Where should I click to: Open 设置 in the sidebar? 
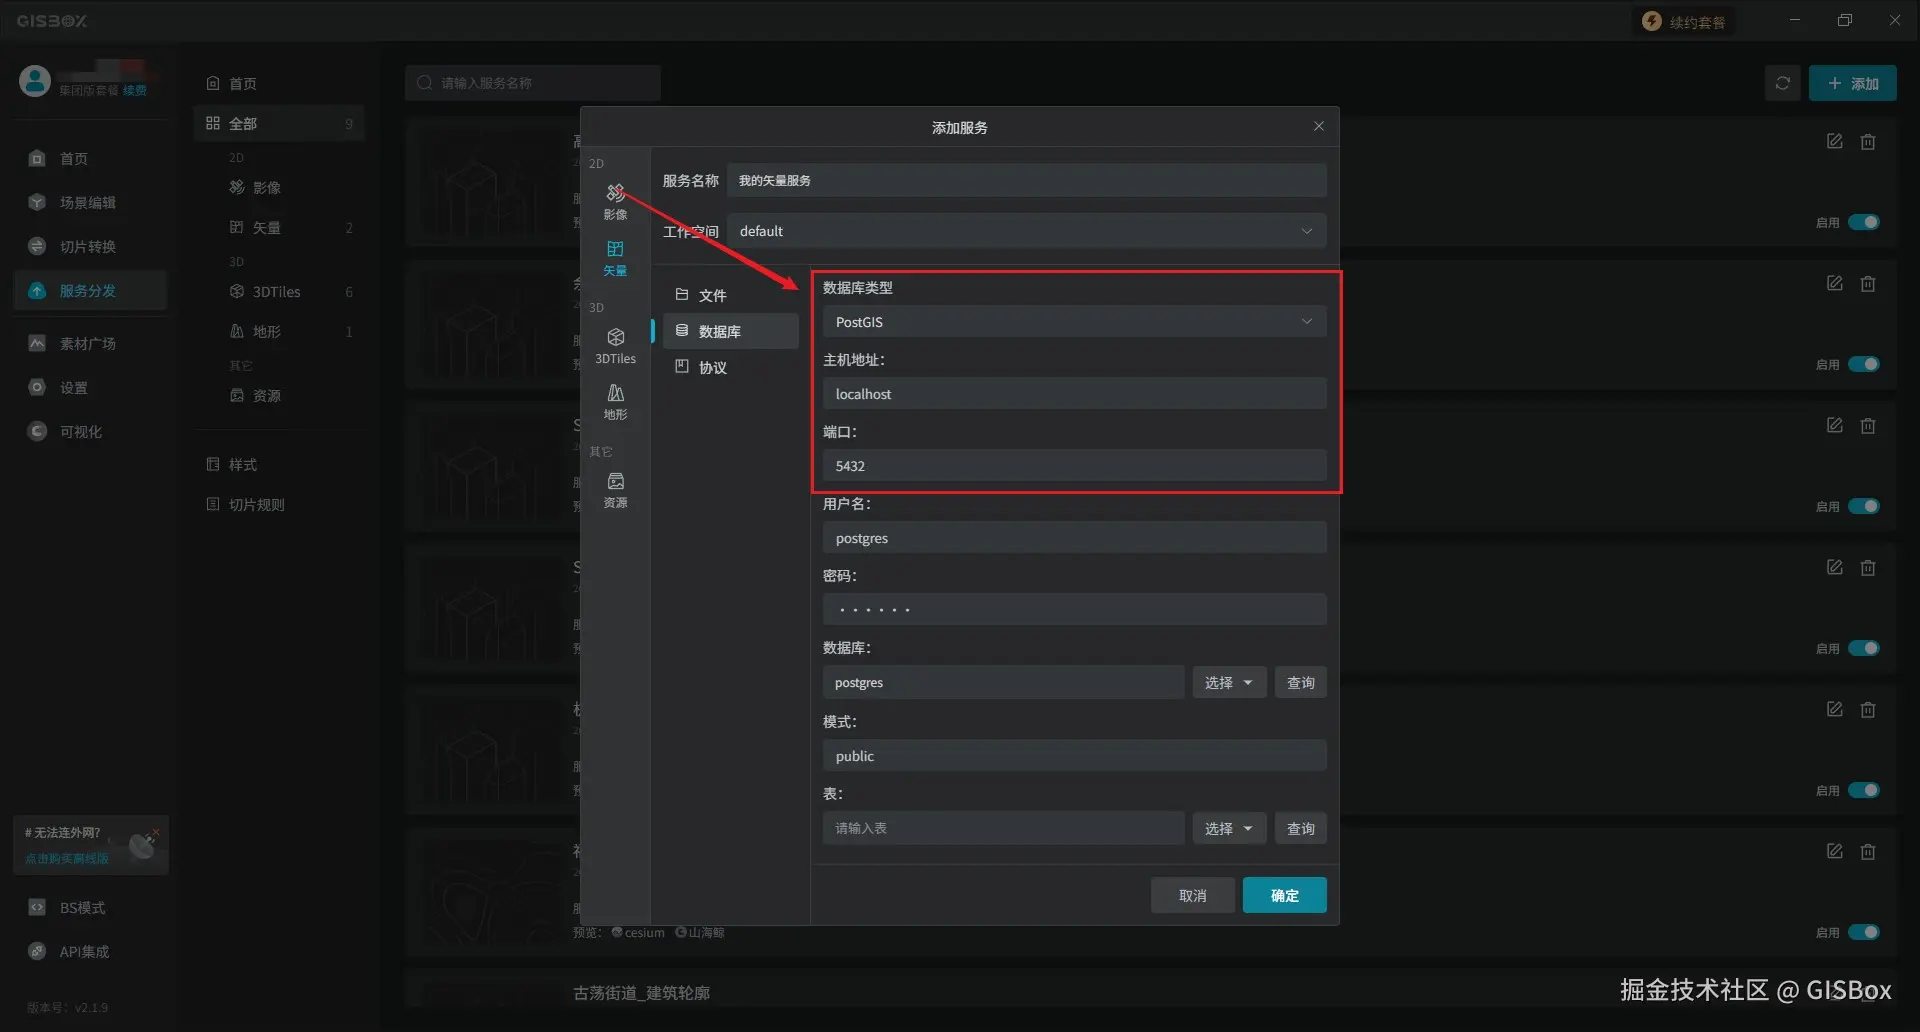click(x=90, y=387)
